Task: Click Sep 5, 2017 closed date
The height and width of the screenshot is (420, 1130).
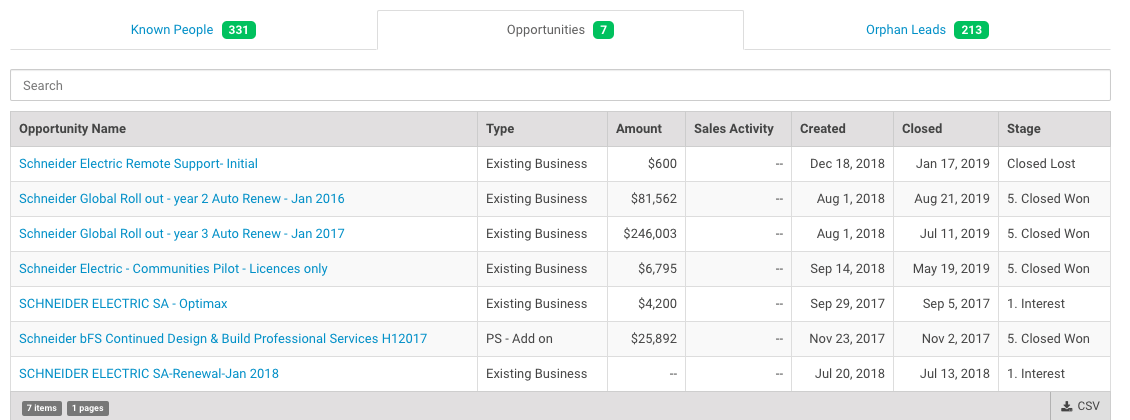Action: tap(956, 304)
